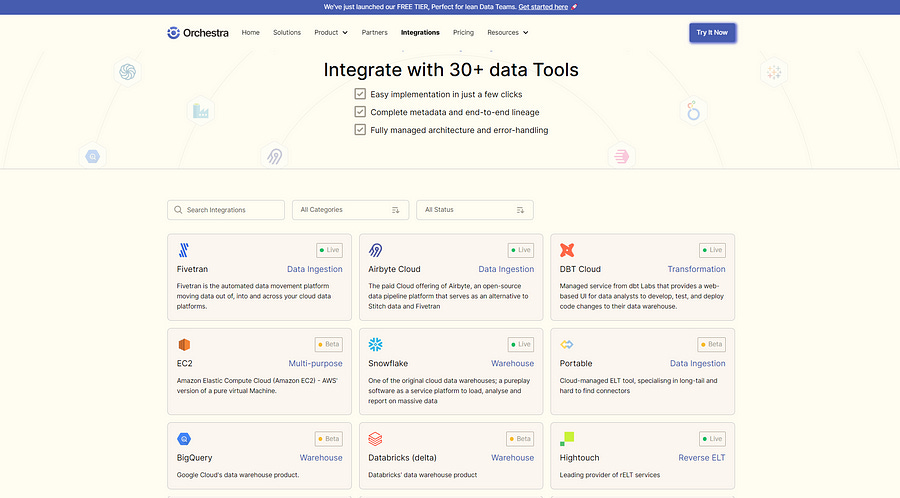Click Fivetran's Data Ingestion category link
The height and width of the screenshot is (498, 900).
pyautogui.click(x=315, y=269)
